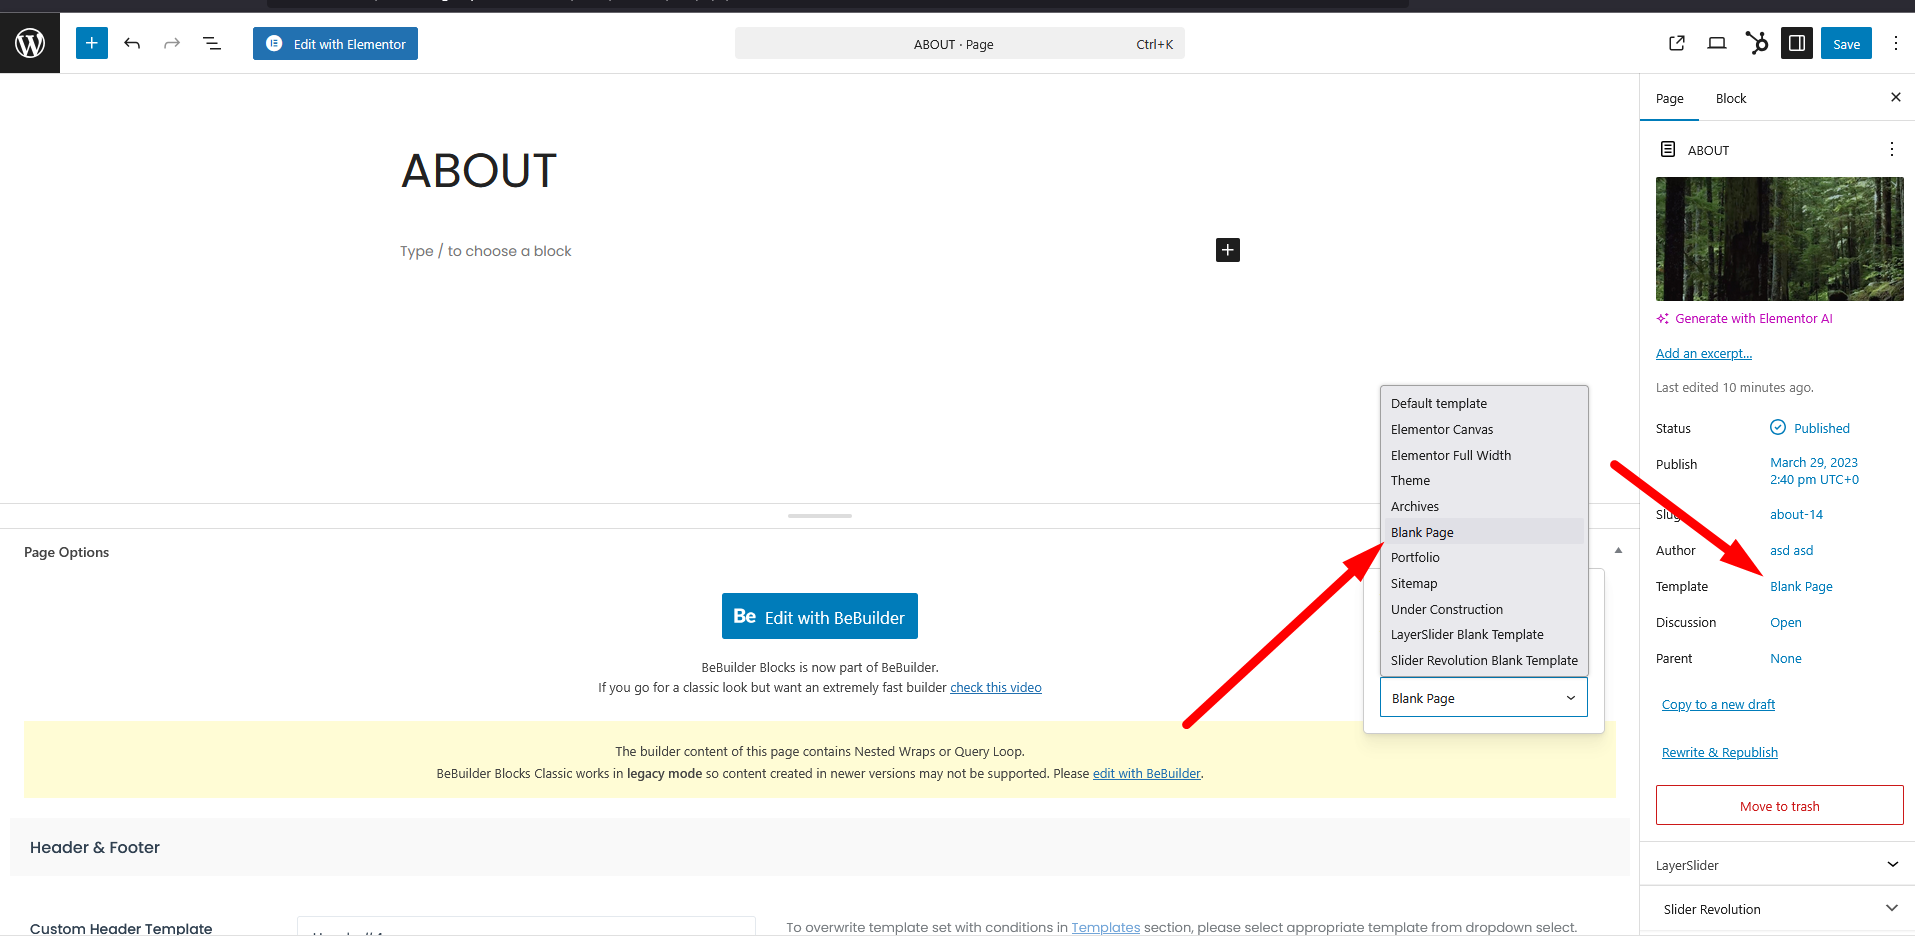Open the device preview icon
This screenshot has width=1915, height=940.
[1717, 43]
